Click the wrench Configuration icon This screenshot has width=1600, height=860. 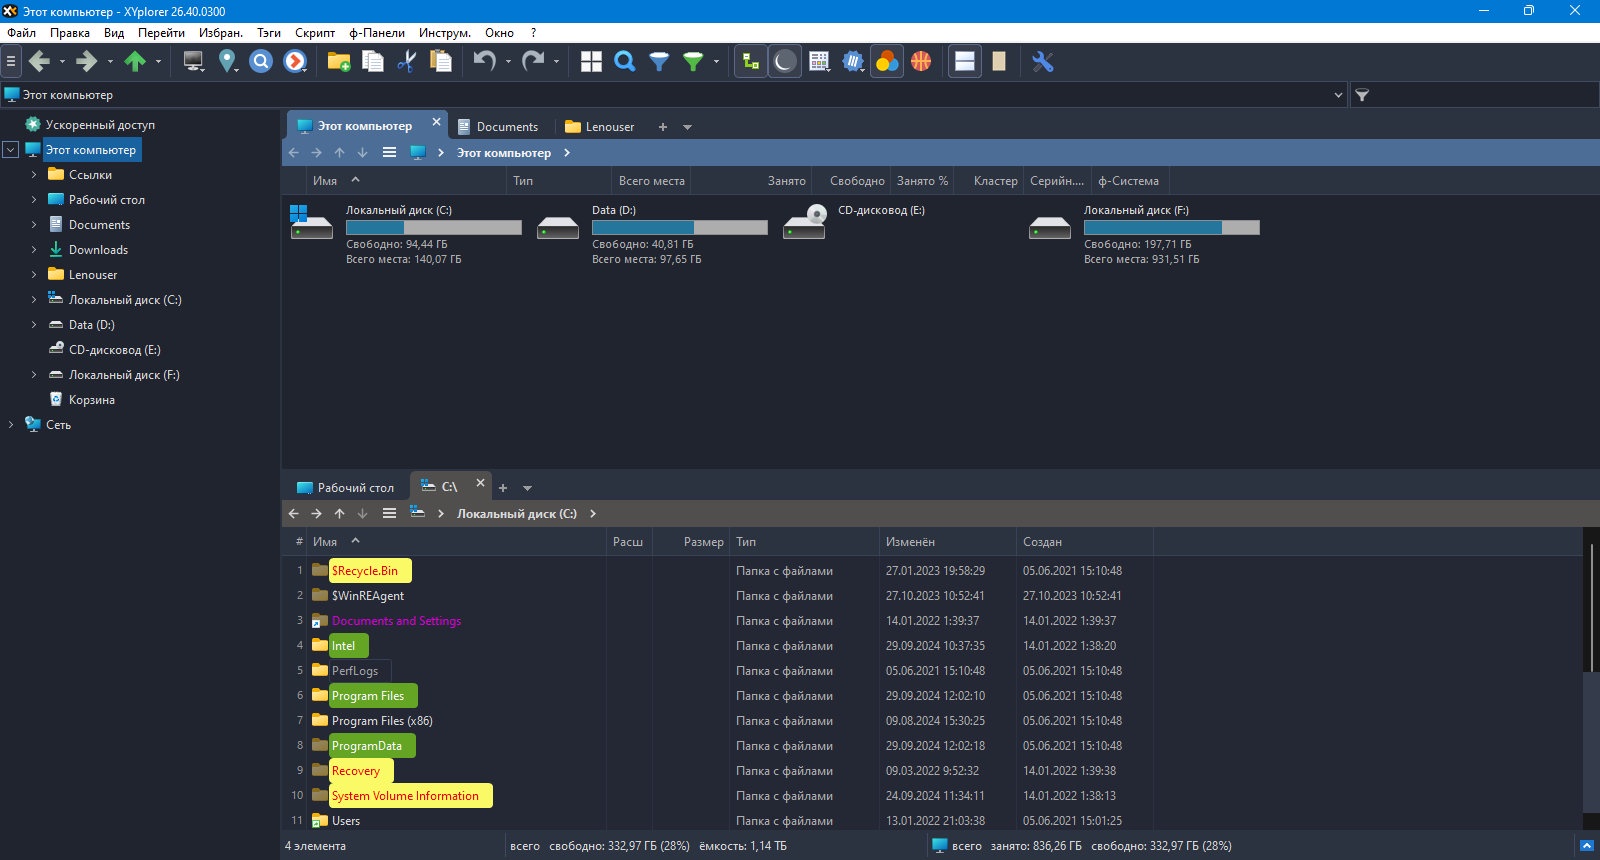tap(1043, 62)
